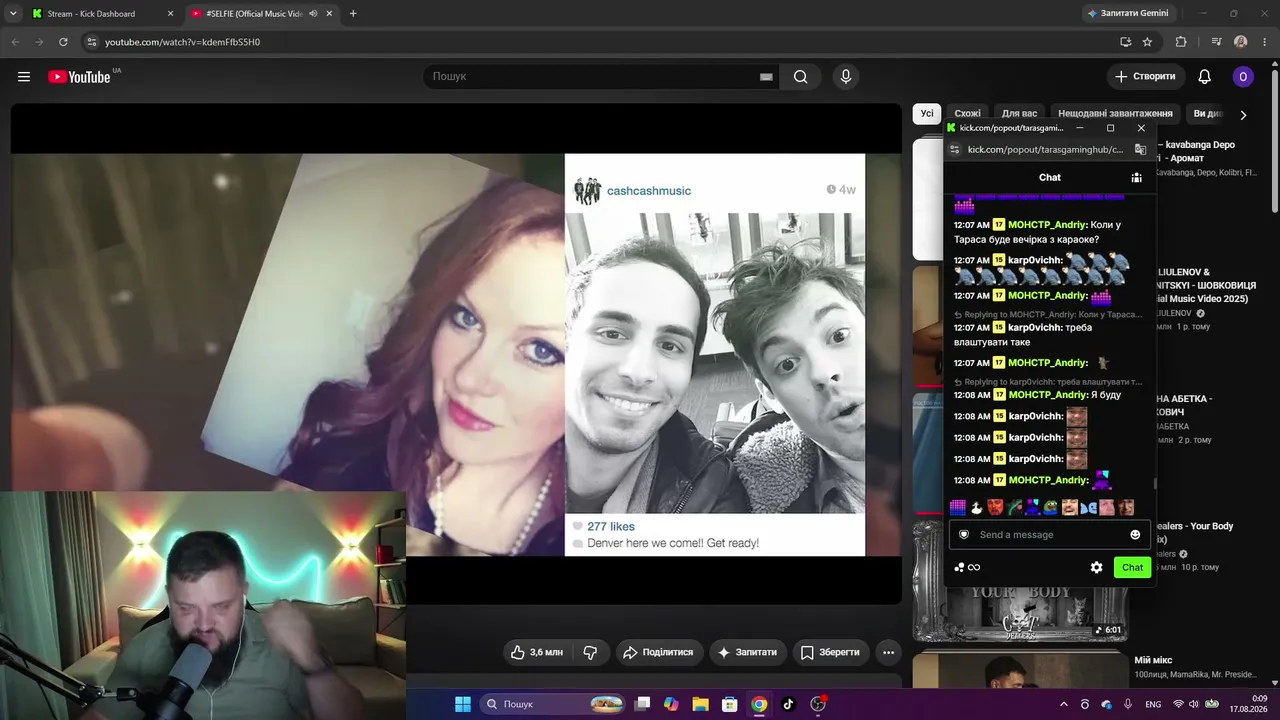Show the chat users list icon
The width and height of the screenshot is (1280, 720).
(x=1136, y=177)
